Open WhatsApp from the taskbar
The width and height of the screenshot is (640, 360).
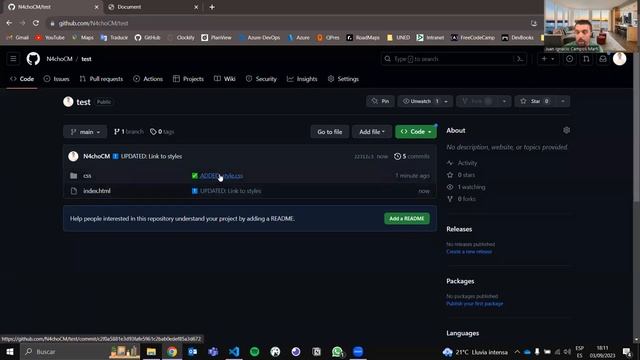337,351
